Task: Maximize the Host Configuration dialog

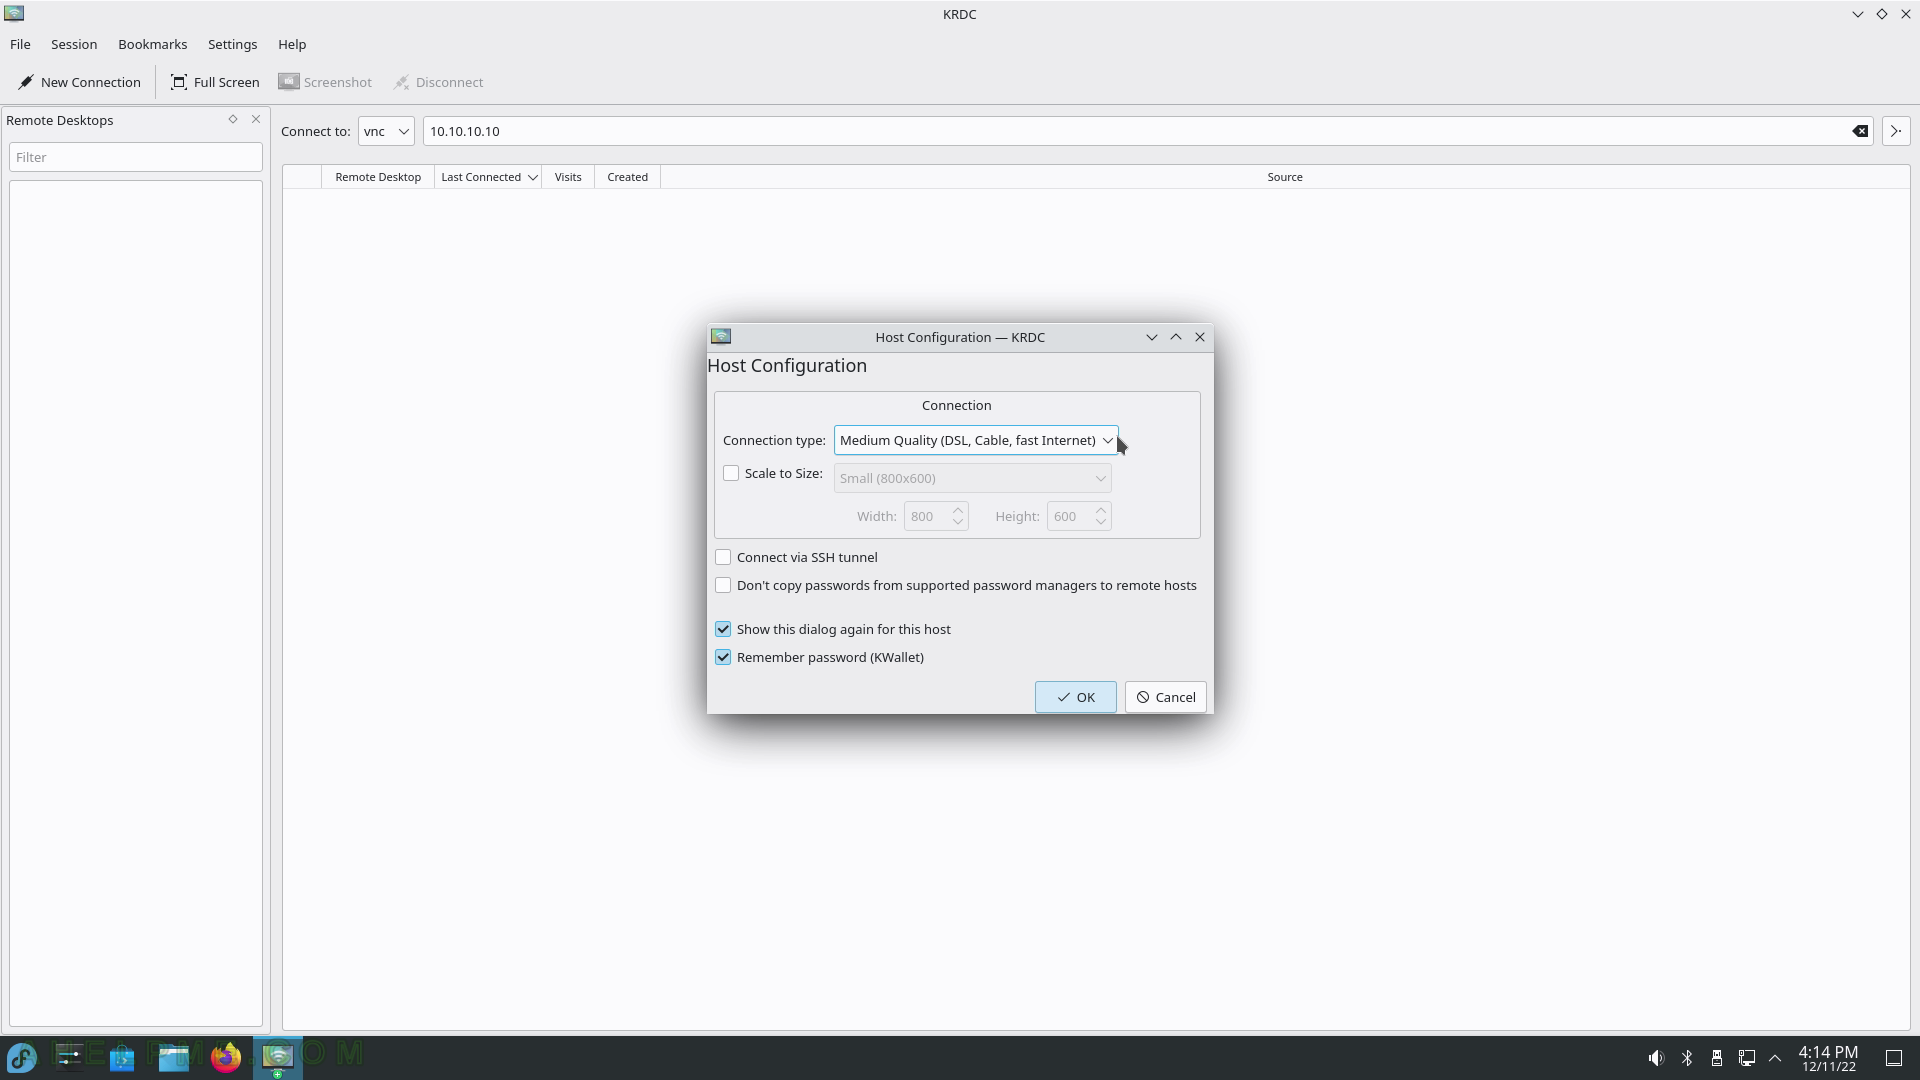Action: point(1176,337)
